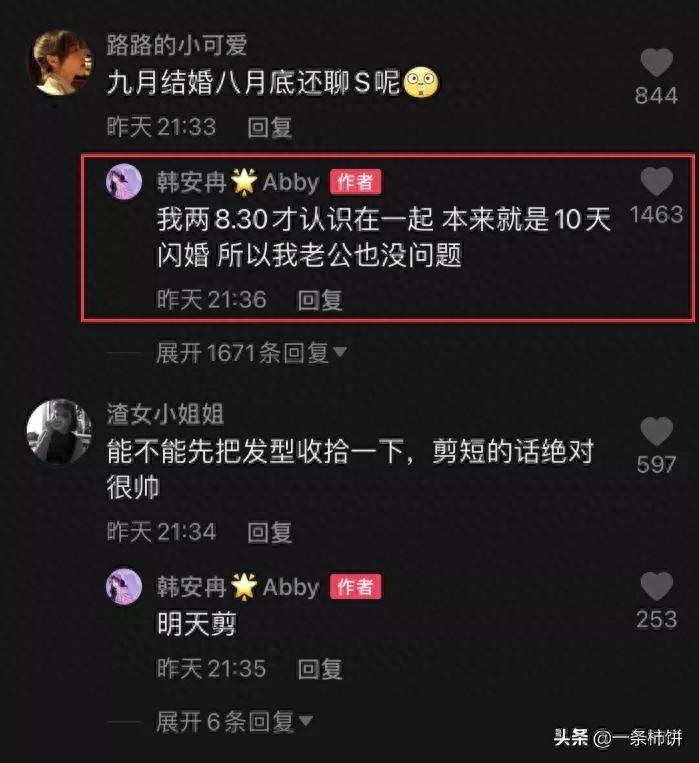
Task: Reply to the author comment posted at 21:36
Action: [x=320, y=300]
